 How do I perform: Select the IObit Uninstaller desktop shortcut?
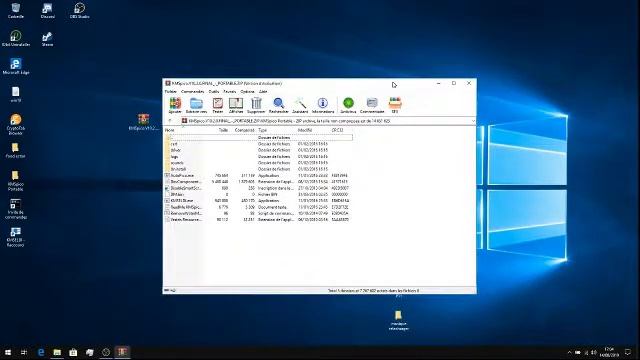click(x=16, y=39)
